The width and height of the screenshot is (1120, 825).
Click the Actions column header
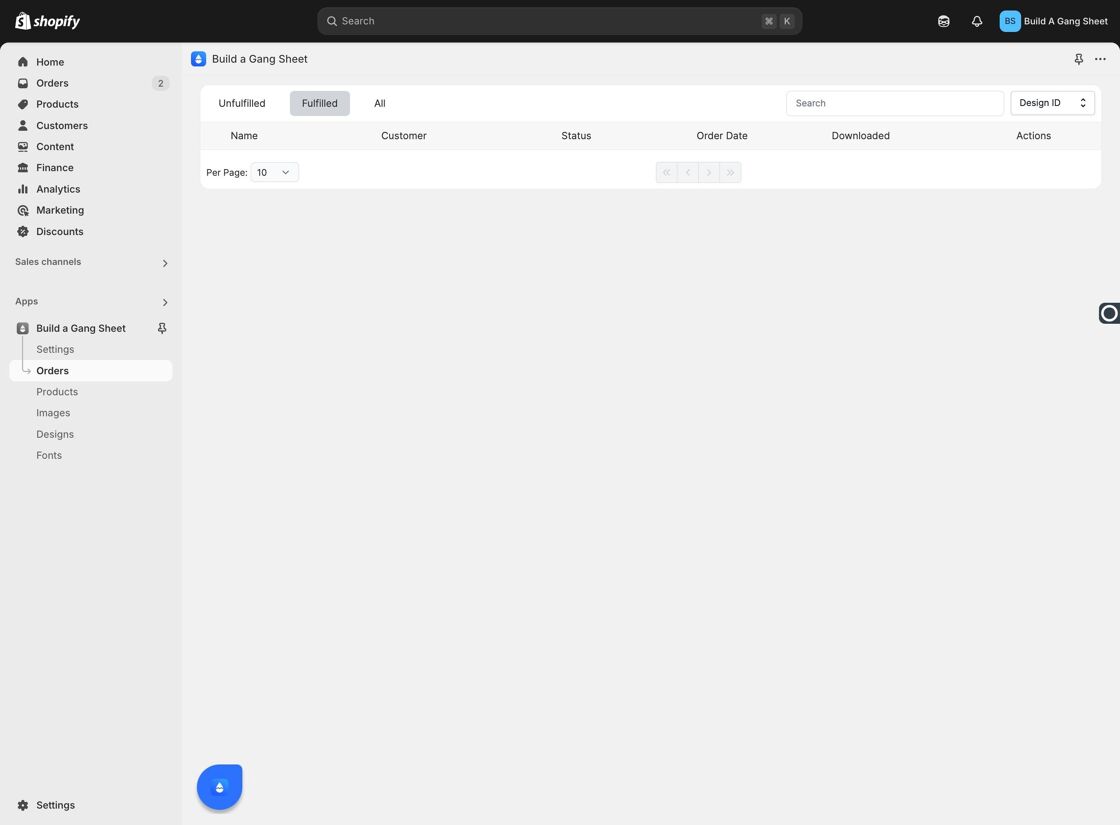1033,136
